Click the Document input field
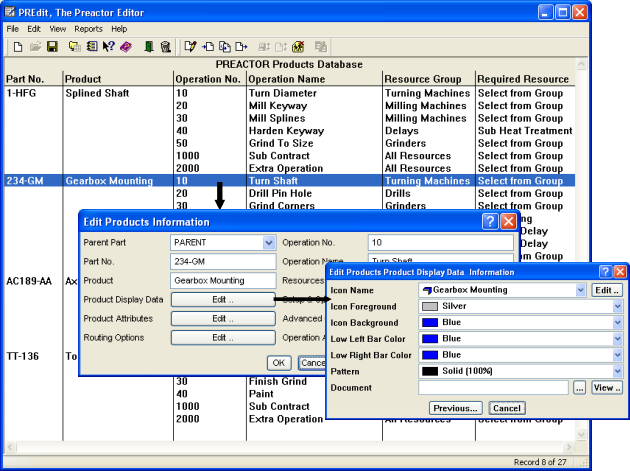 click(x=493, y=388)
